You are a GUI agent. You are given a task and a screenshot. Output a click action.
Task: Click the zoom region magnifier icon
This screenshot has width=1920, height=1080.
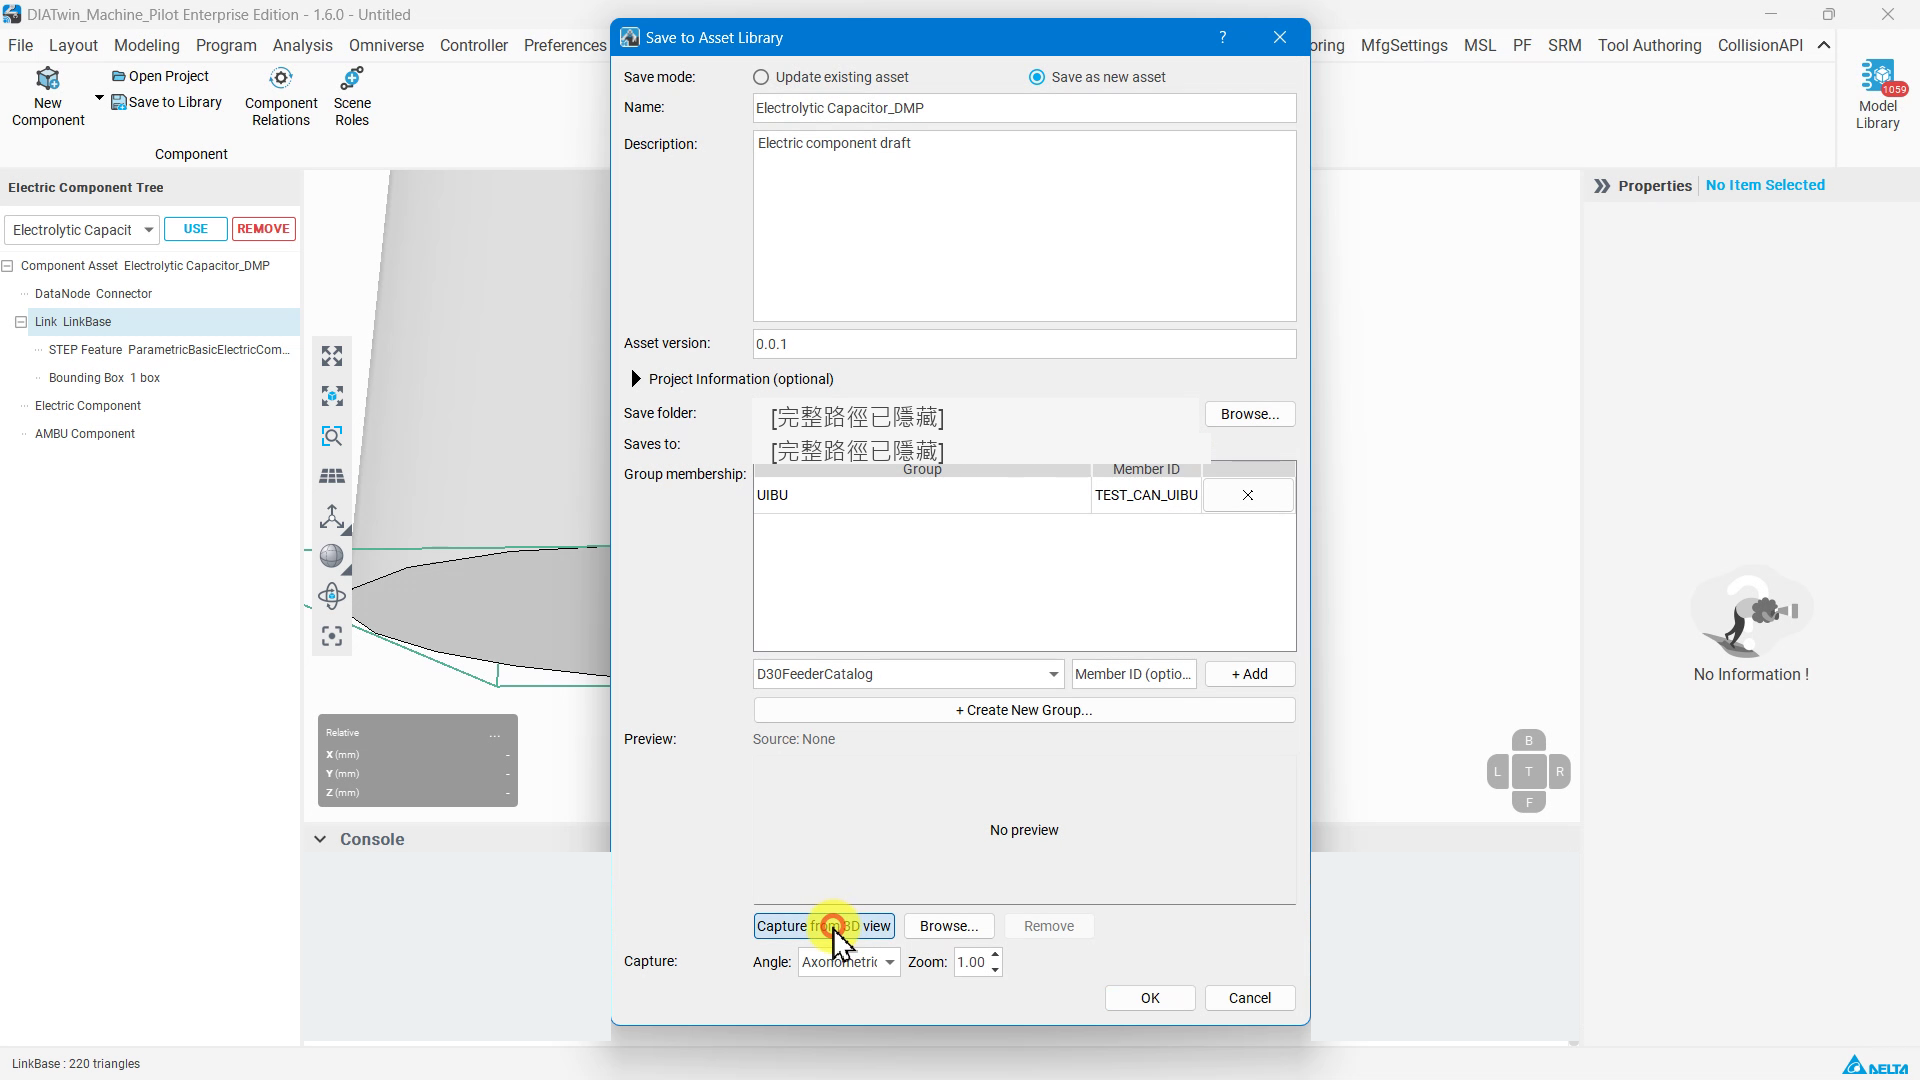pyautogui.click(x=332, y=436)
